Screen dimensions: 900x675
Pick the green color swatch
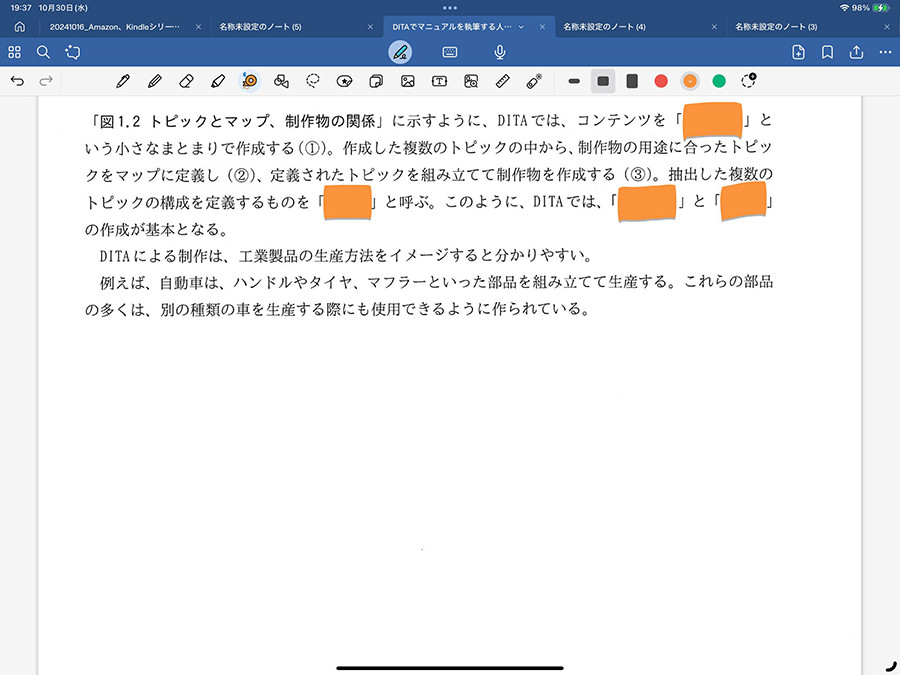click(719, 81)
